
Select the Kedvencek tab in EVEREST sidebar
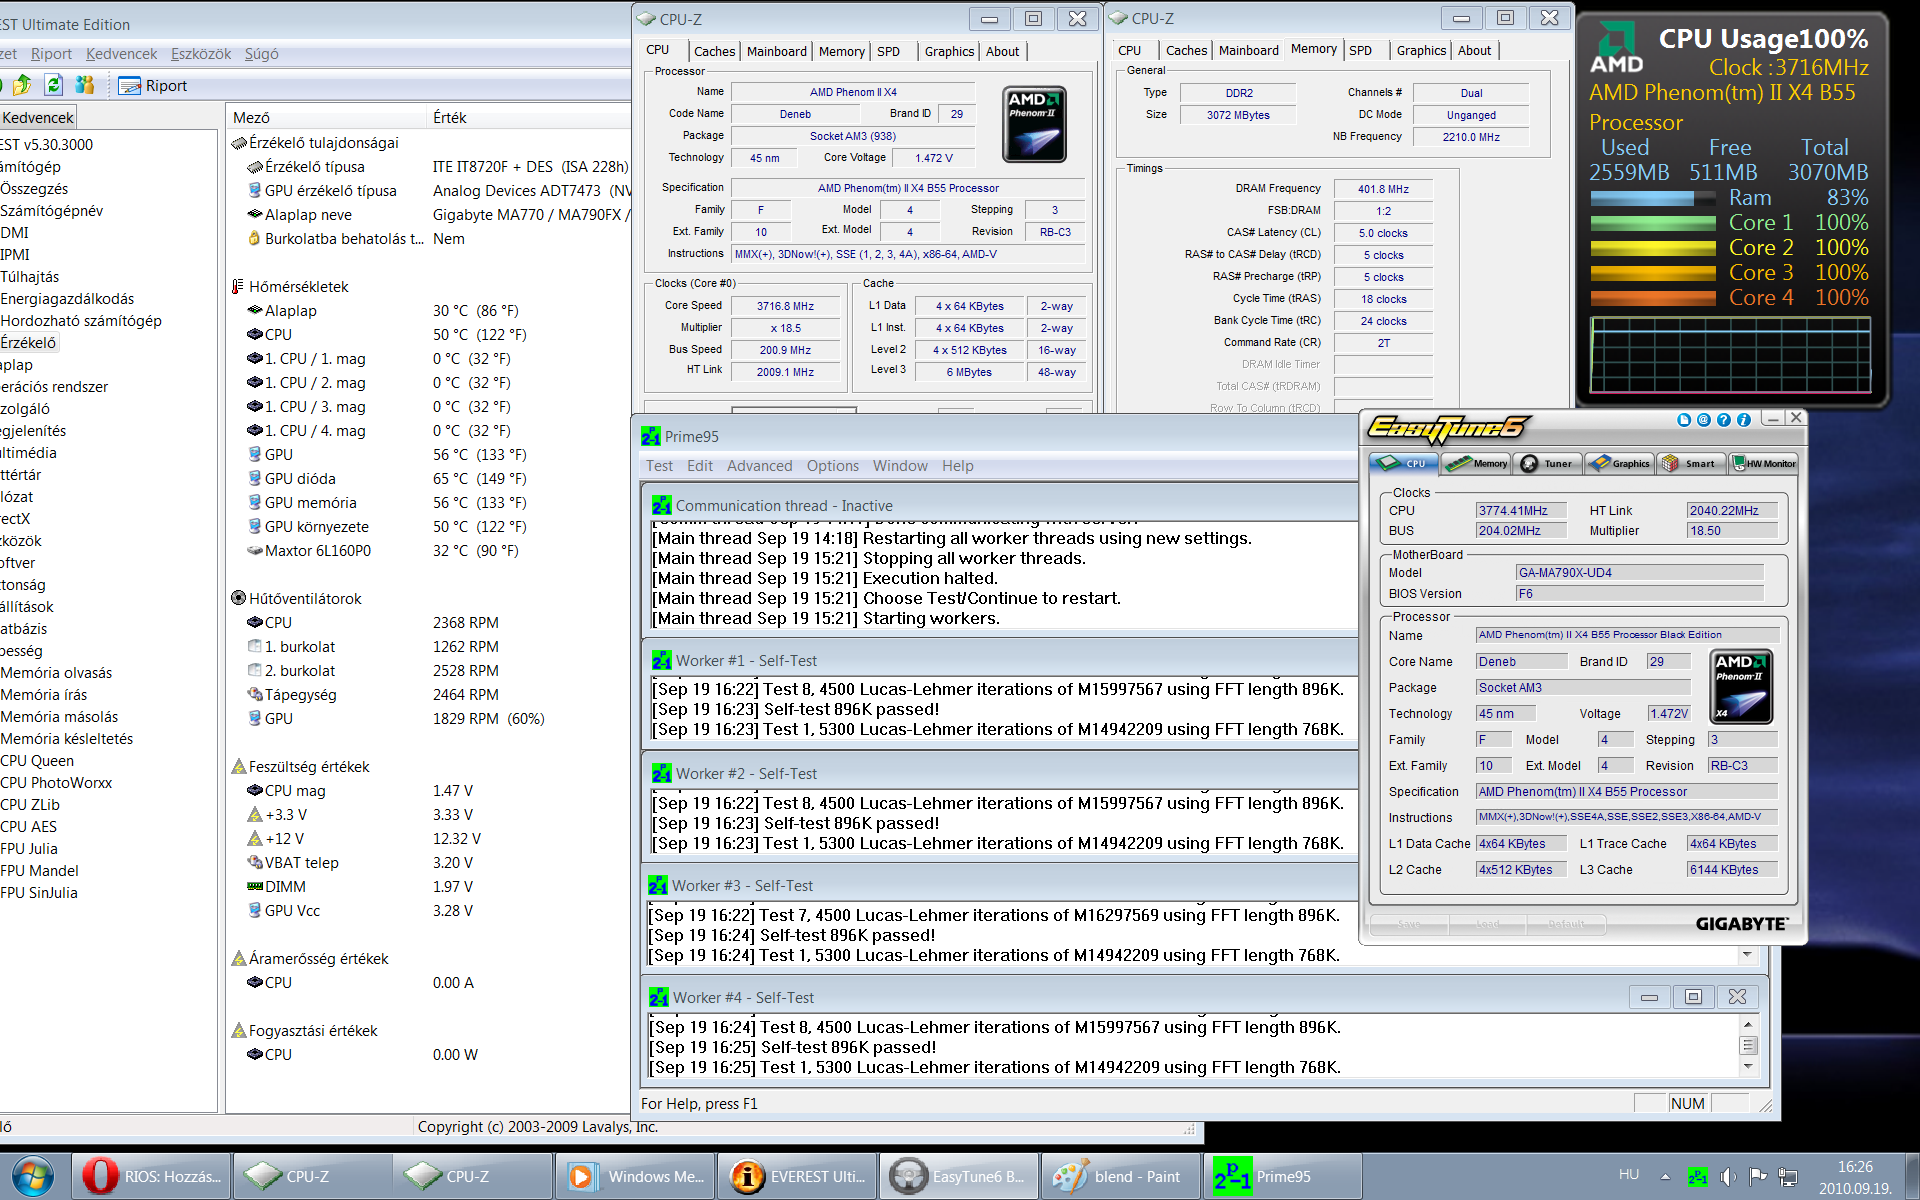coord(38,117)
